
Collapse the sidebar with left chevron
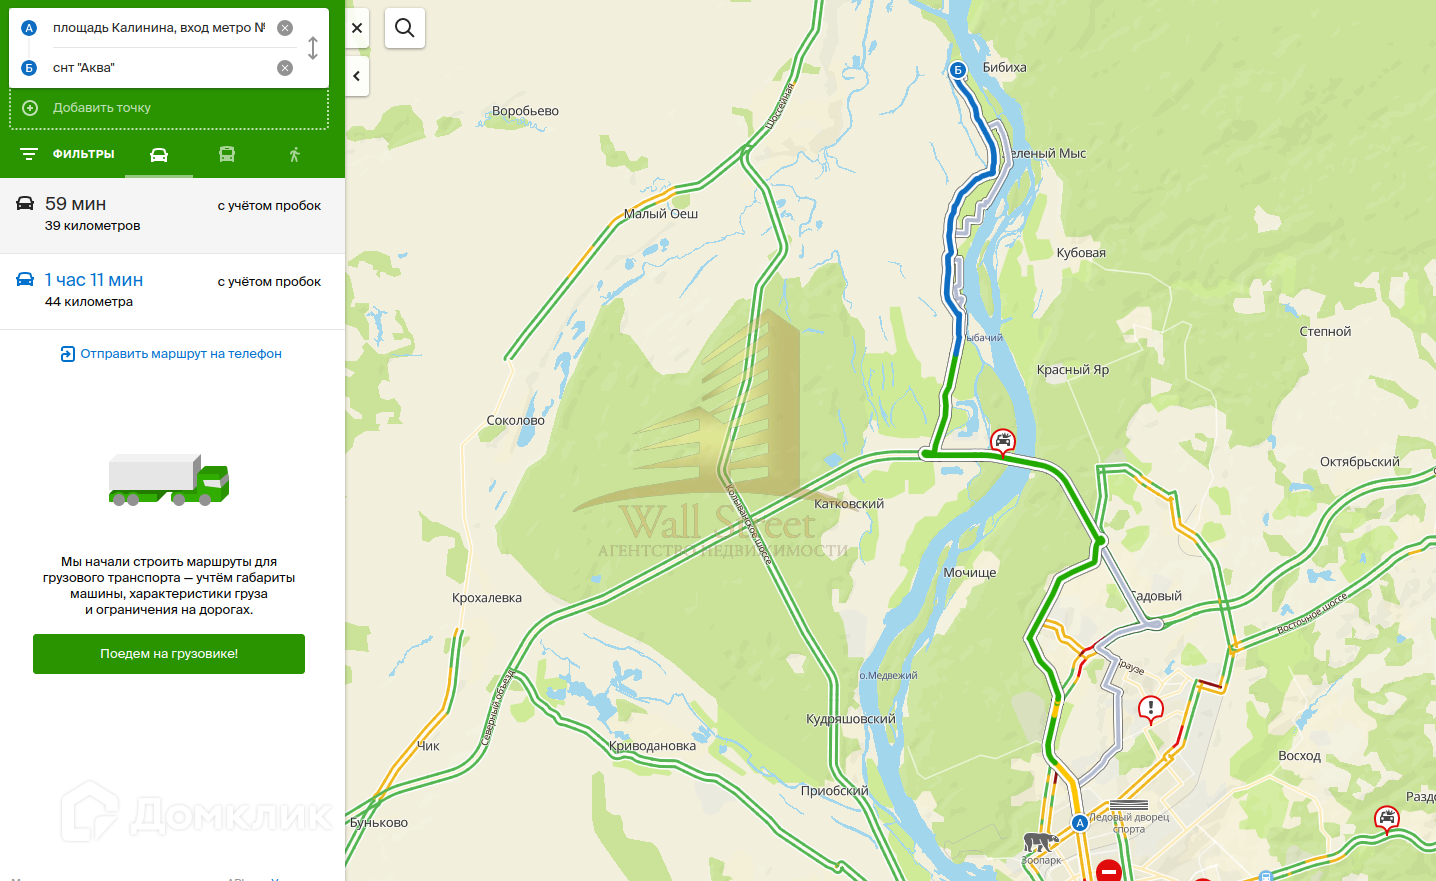point(357,76)
